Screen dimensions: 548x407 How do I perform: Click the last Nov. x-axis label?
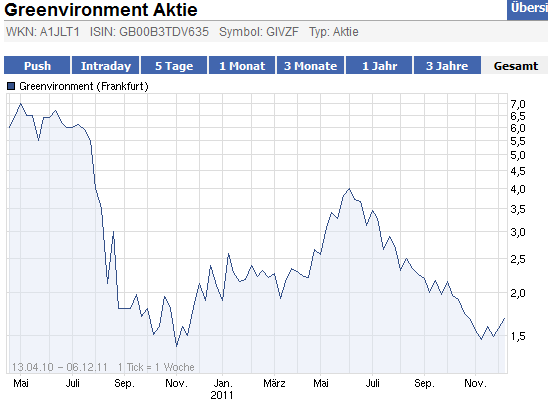(475, 383)
